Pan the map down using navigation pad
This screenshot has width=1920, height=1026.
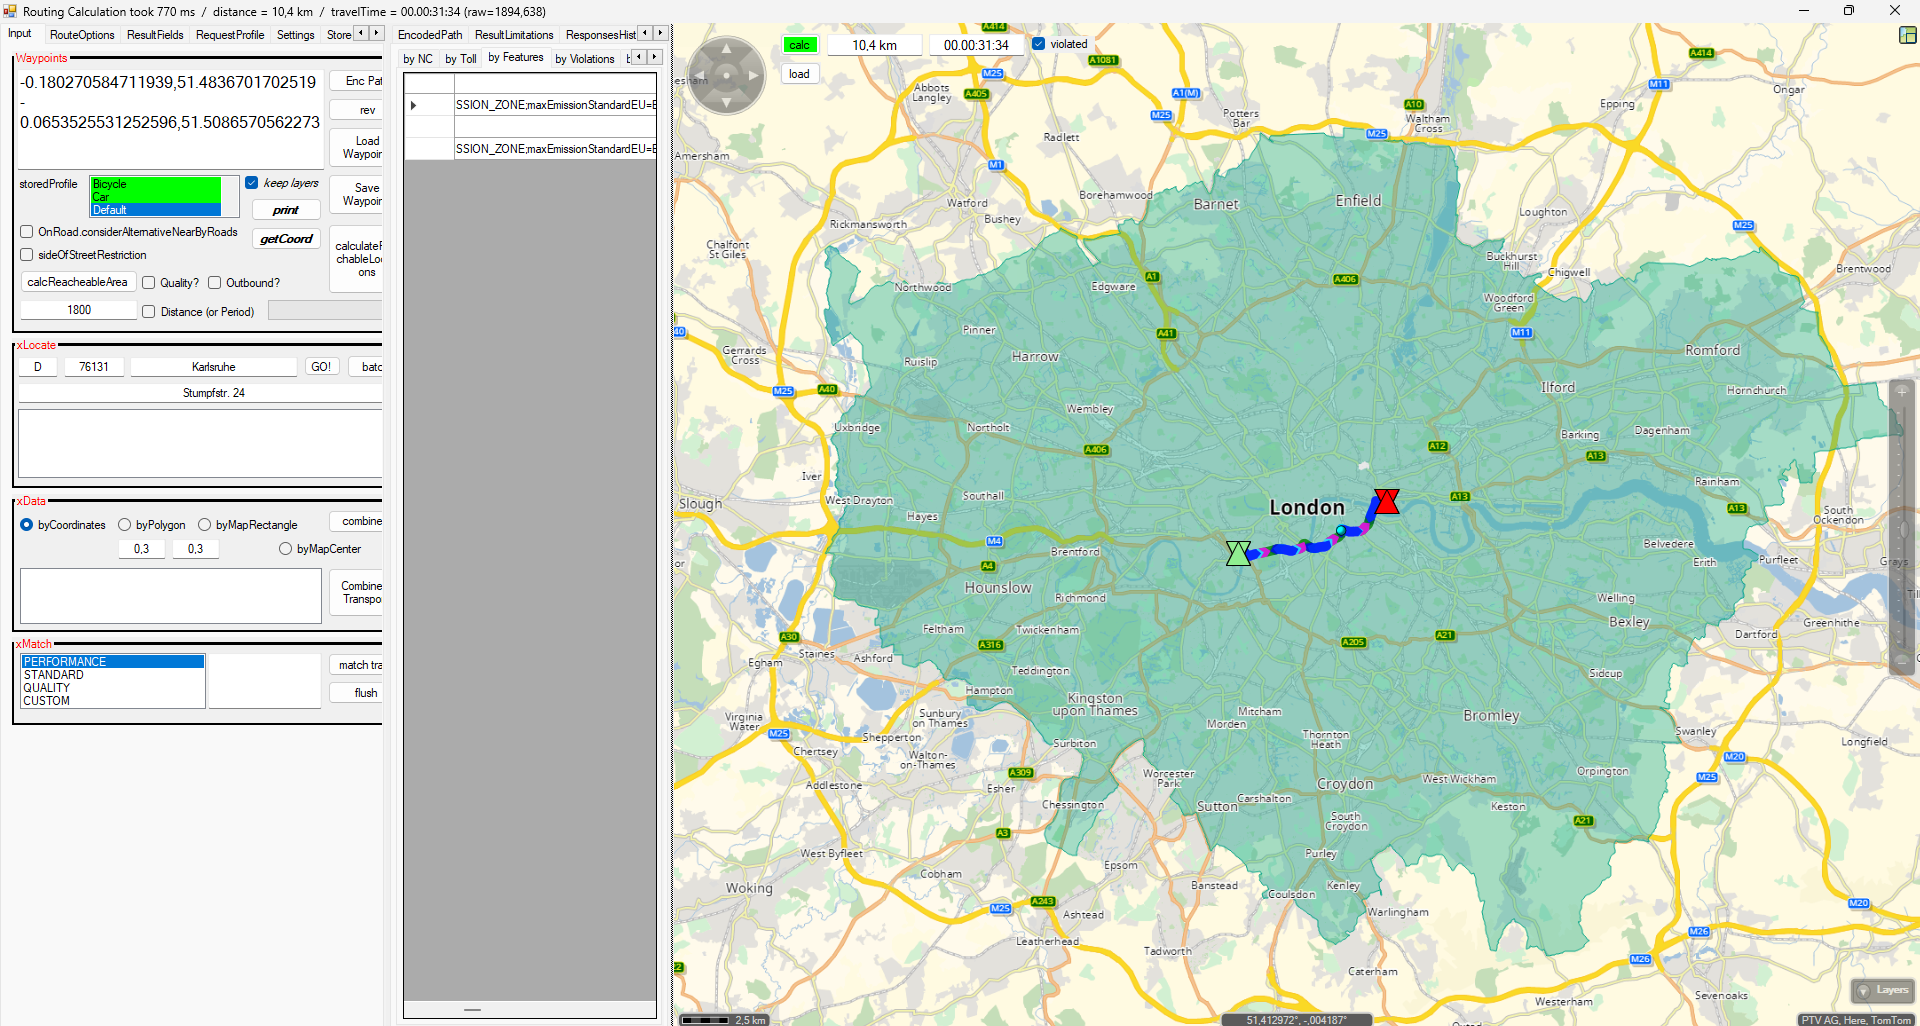coord(727,101)
